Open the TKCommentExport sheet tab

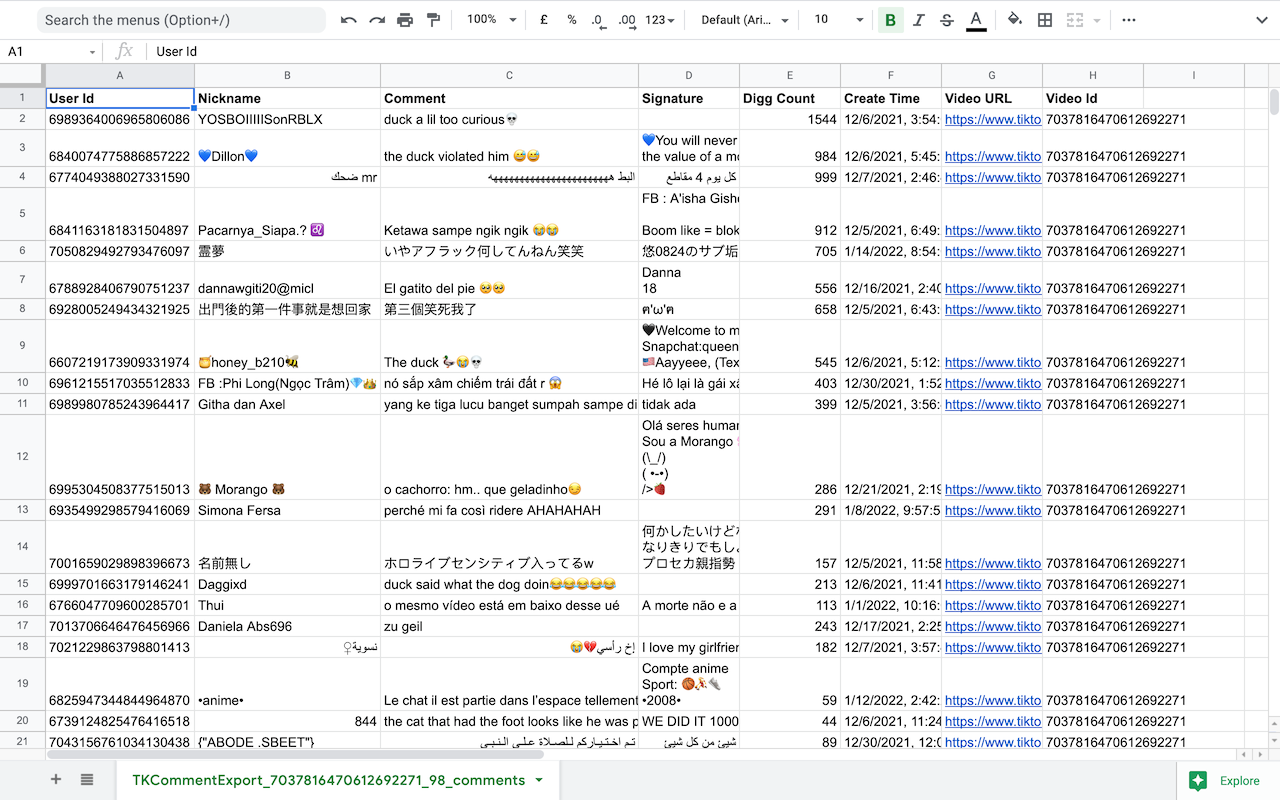(328, 780)
